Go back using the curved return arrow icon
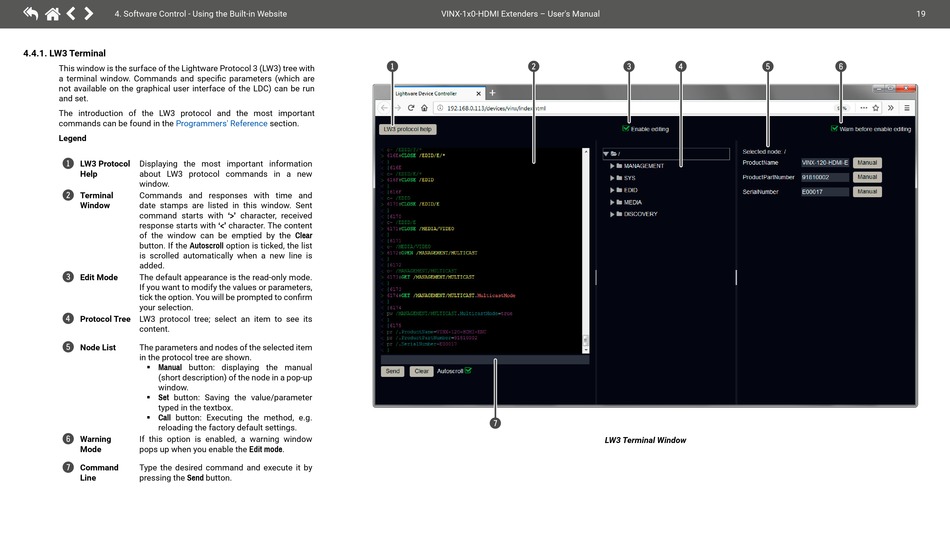The width and height of the screenshot is (950, 533). coord(30,13)
